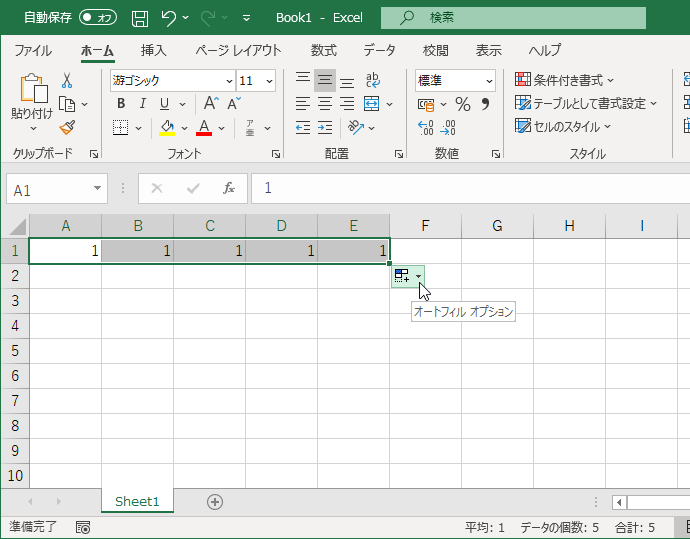The width and height of the screenshot is (690, 539).
Task: Click the 検索 search box
Action: pos(513,18)
